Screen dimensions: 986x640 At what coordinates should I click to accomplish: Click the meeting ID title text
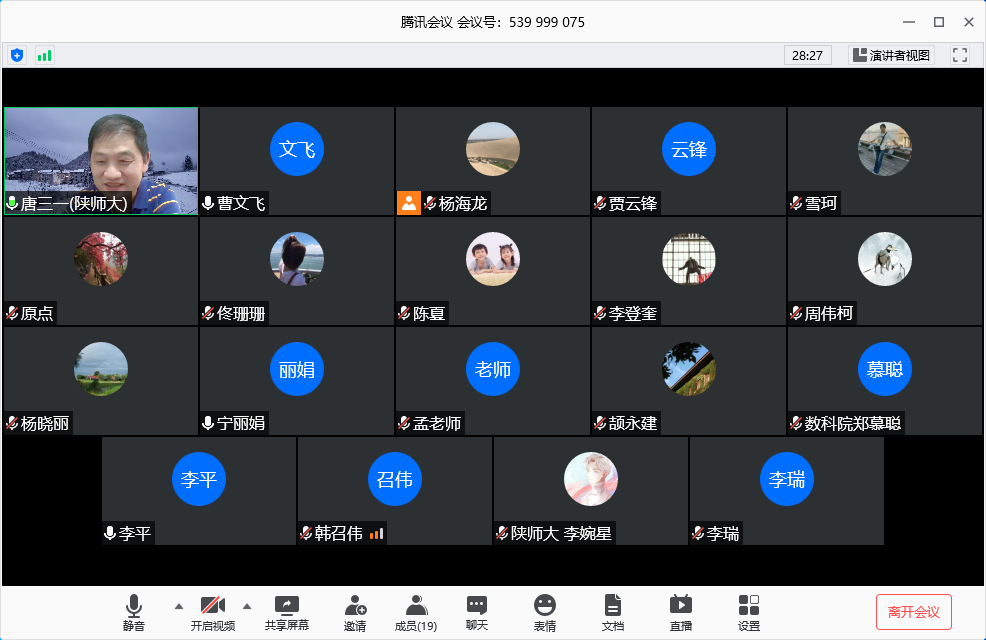coord(493,22)
